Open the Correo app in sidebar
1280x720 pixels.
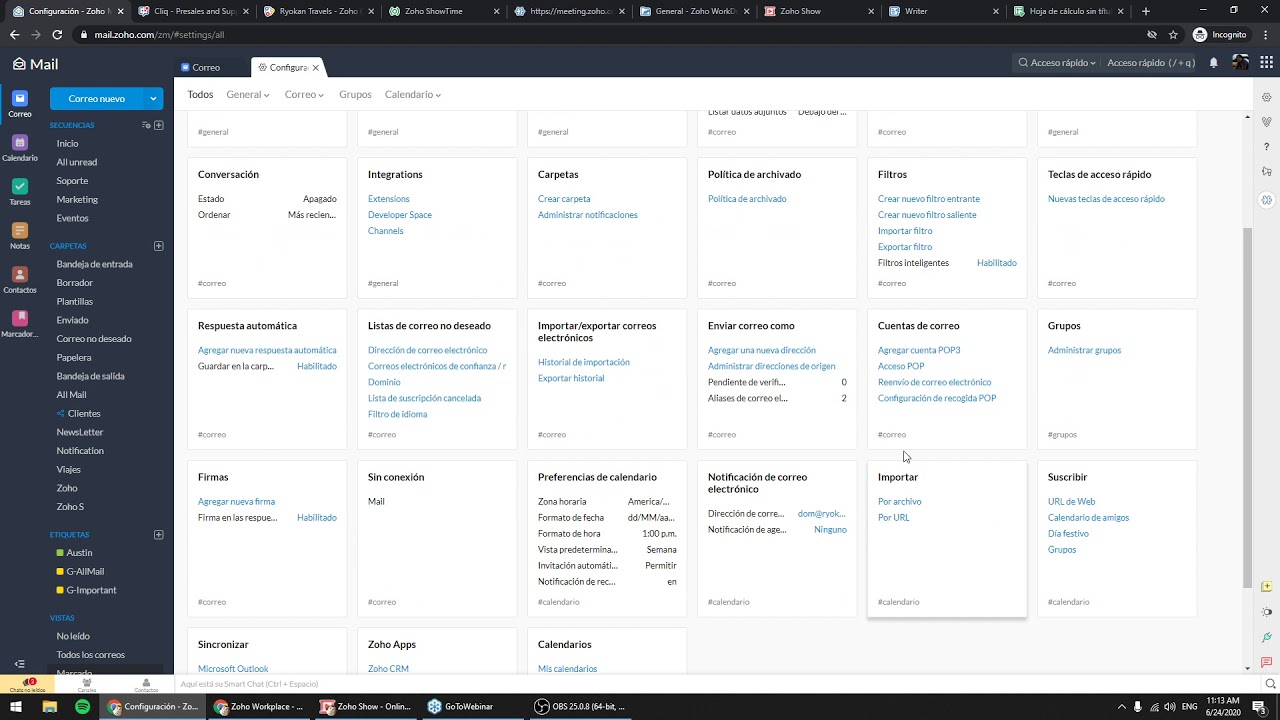coord(20,103)
